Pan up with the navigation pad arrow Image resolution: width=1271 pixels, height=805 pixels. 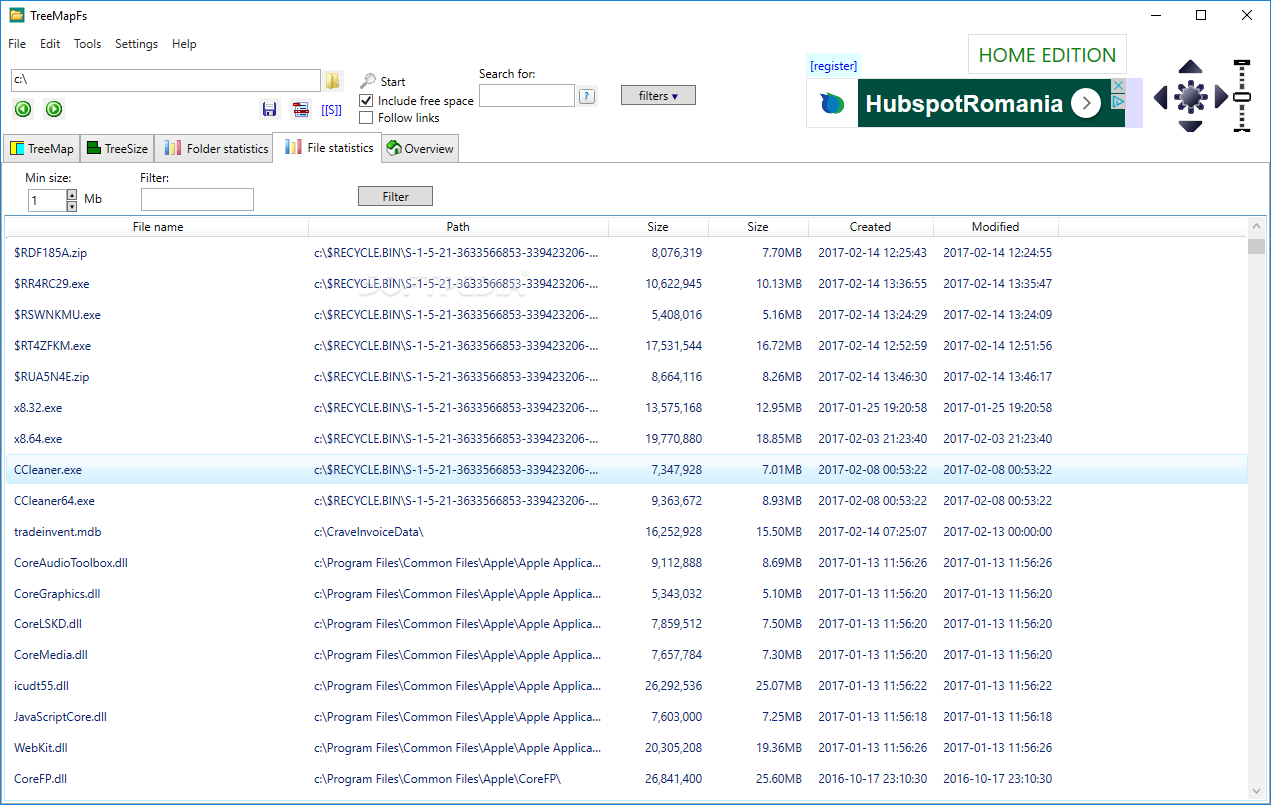[1190, 67]
